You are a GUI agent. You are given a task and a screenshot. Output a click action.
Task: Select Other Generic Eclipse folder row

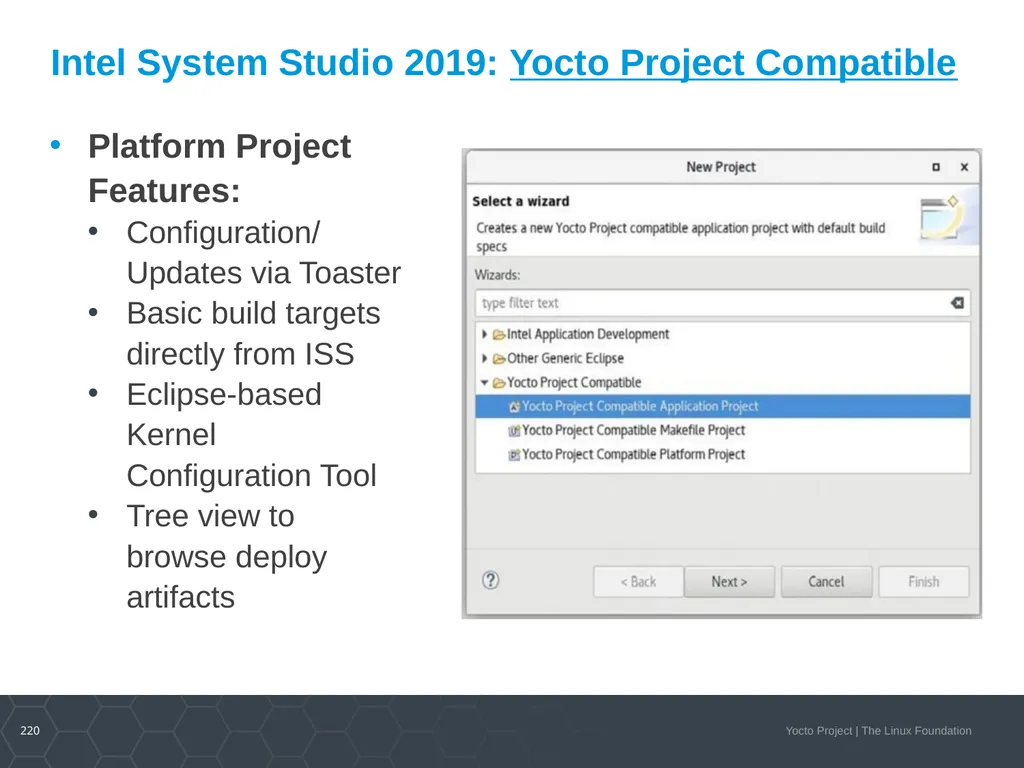tap(722, 358)
